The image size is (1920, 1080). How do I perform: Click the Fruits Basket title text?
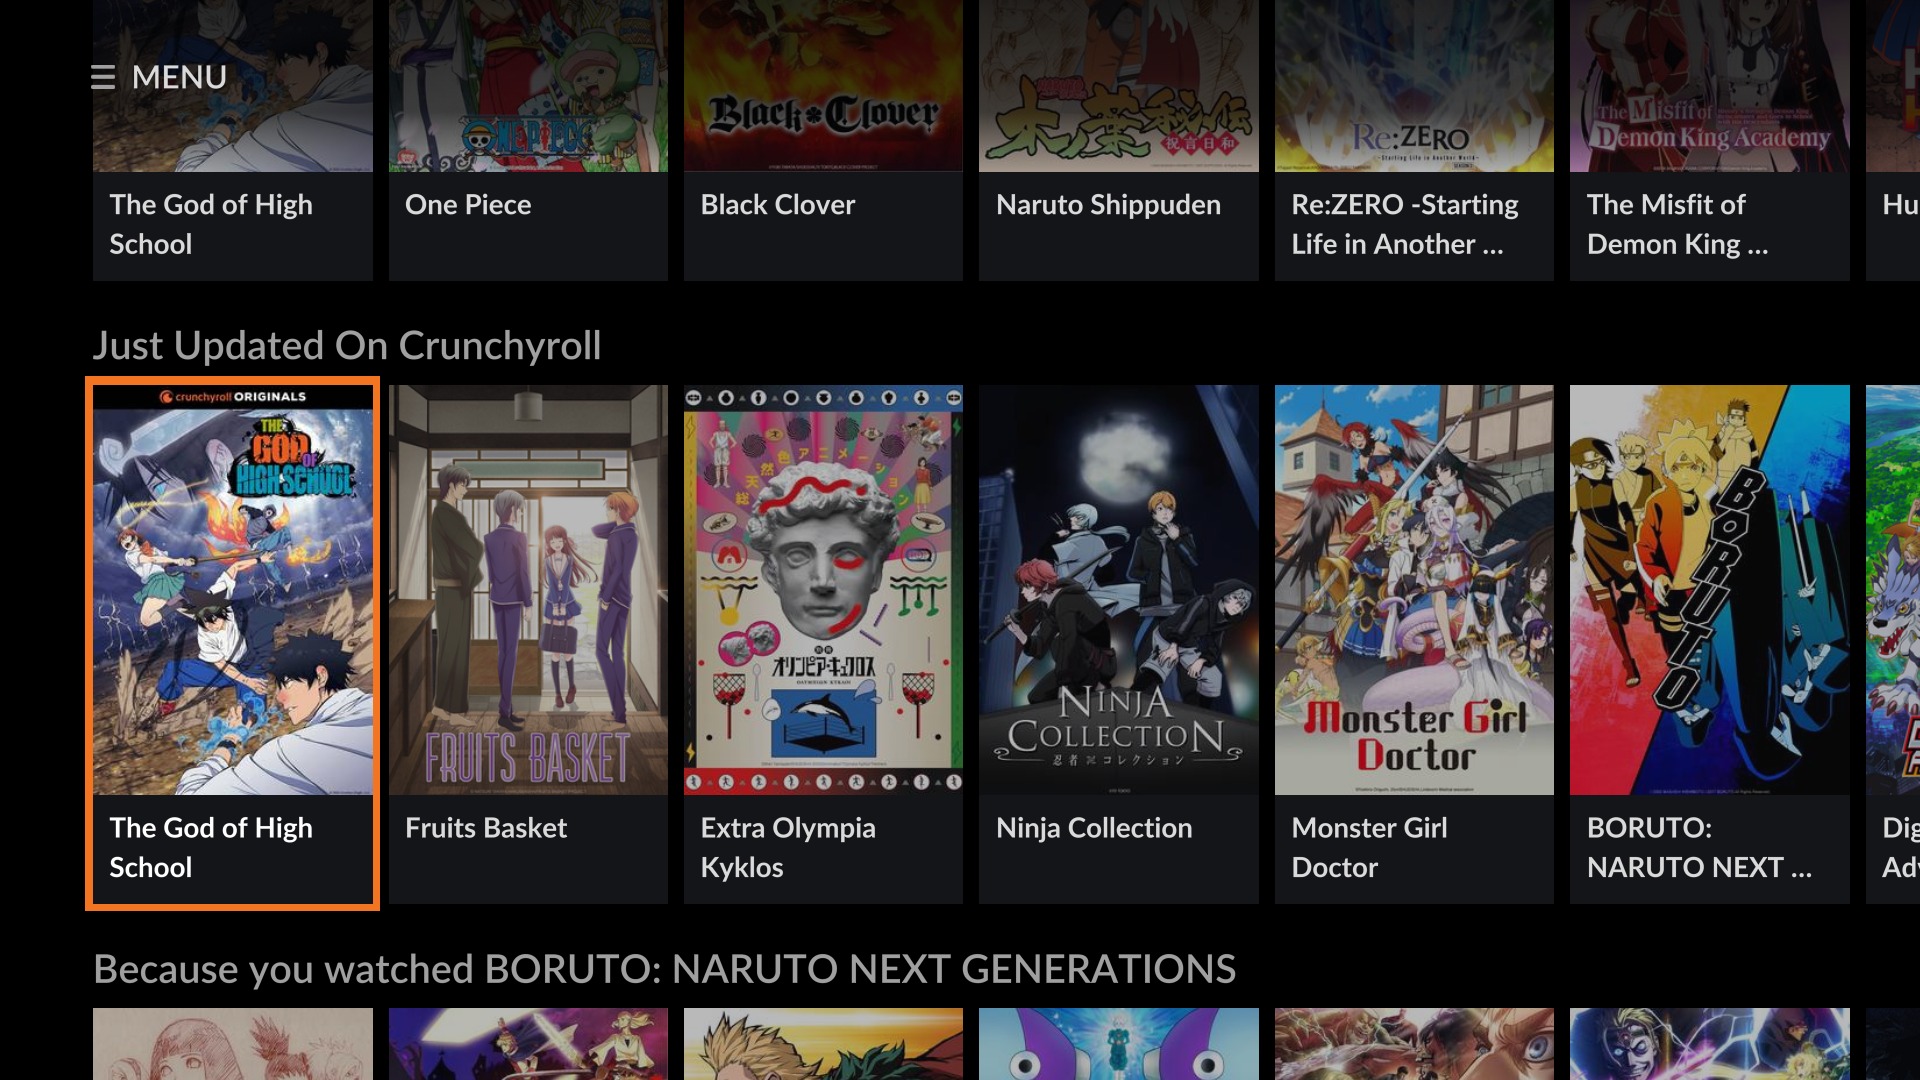tap(486, 828)
